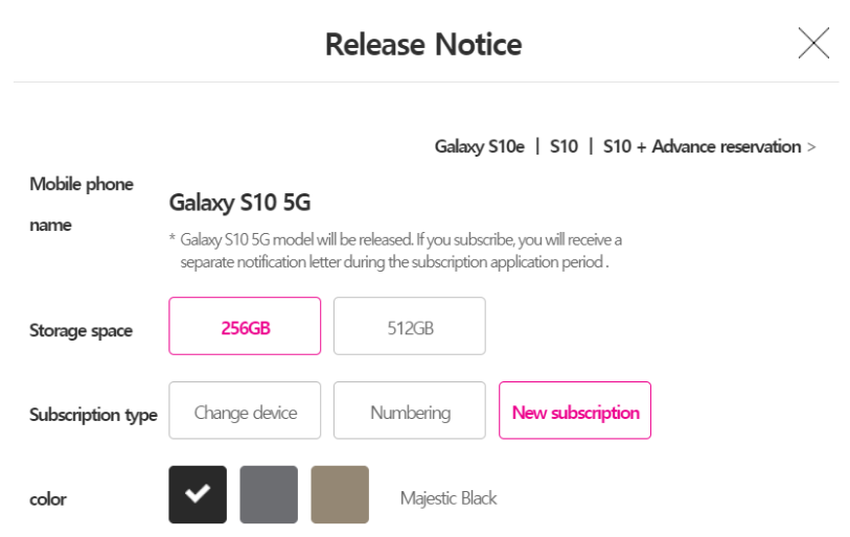
Task: Click the middle S10 link between separators
Action: click(x=564, y=147)
